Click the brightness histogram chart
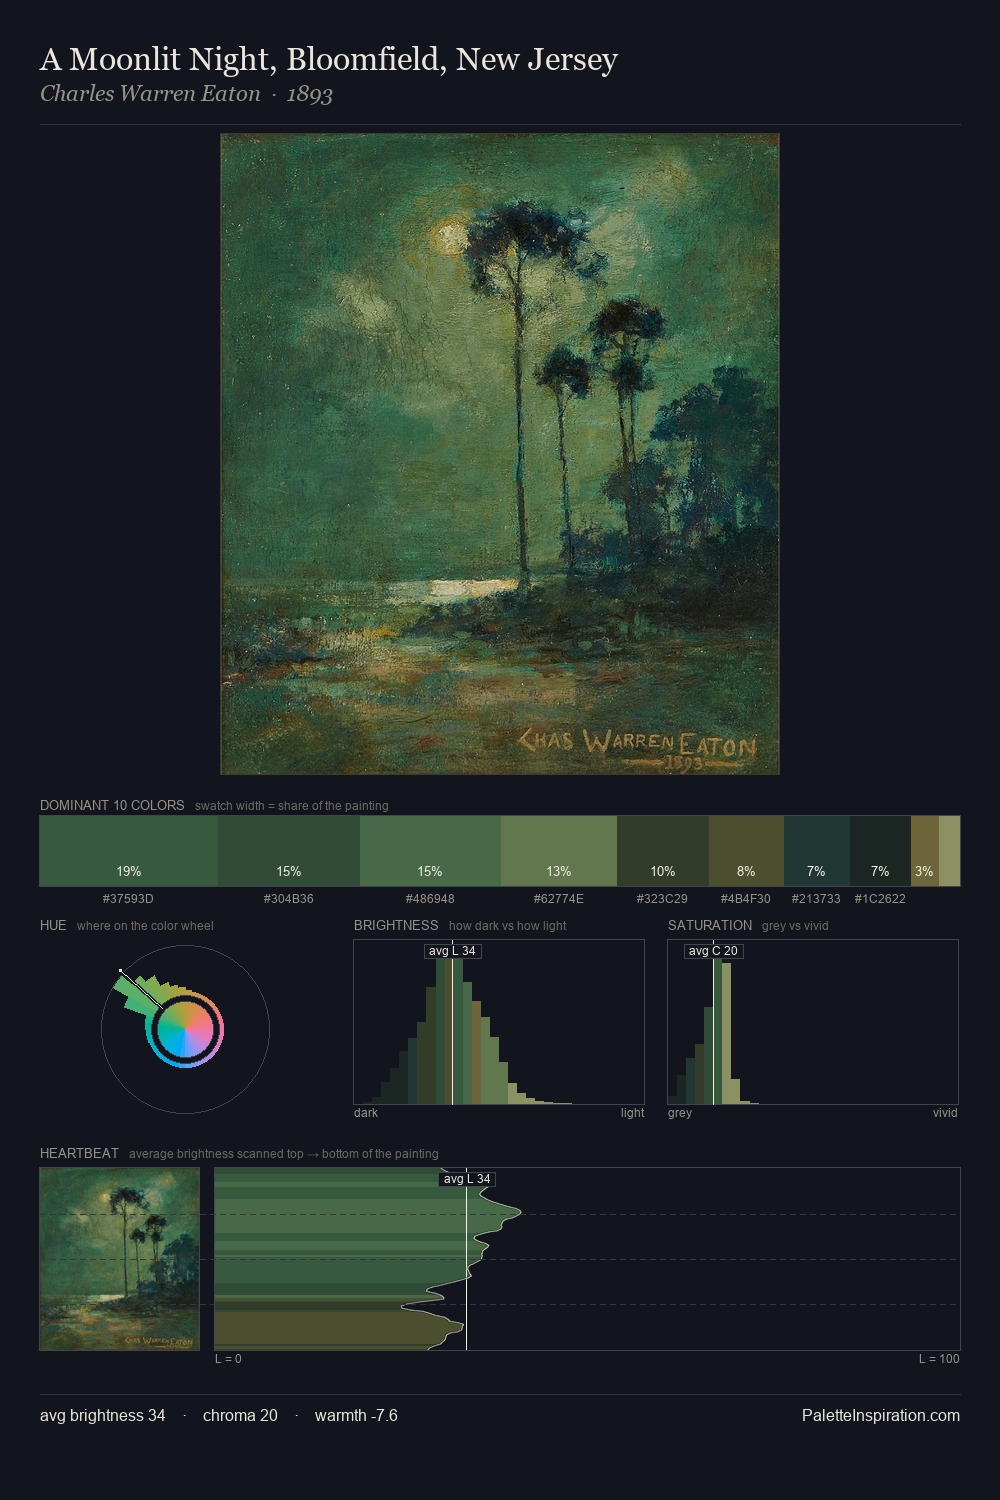Screen dimensions: 1000x1500 (499, 1022)
